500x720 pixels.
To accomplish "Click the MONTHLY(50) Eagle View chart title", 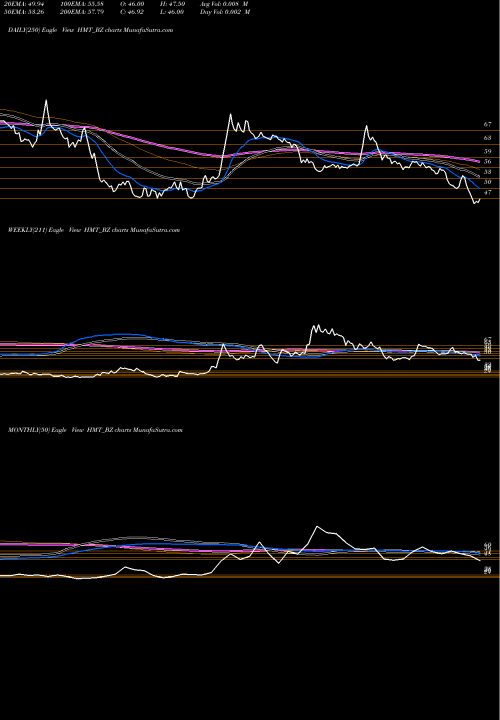I will [95, 430].
